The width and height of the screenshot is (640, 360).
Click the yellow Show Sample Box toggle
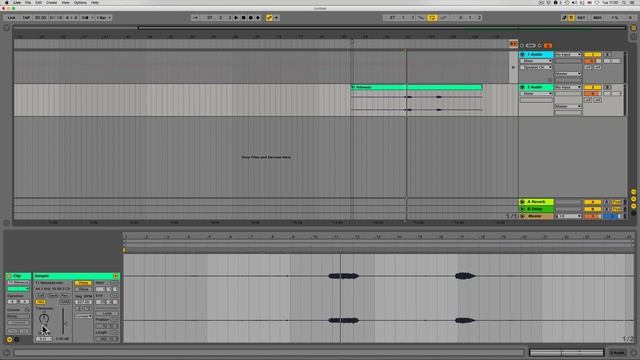tap(9, 339)
